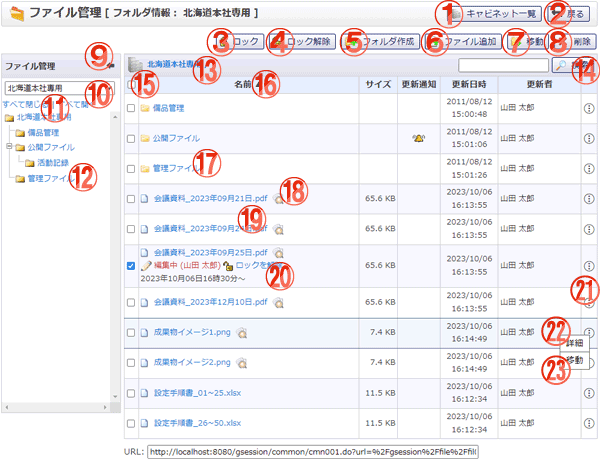Tick checkbox for 会議資料_2023年09月21日.pdf
The width and height of the screenshot is (600, 460).
click(x=131, y=199)
